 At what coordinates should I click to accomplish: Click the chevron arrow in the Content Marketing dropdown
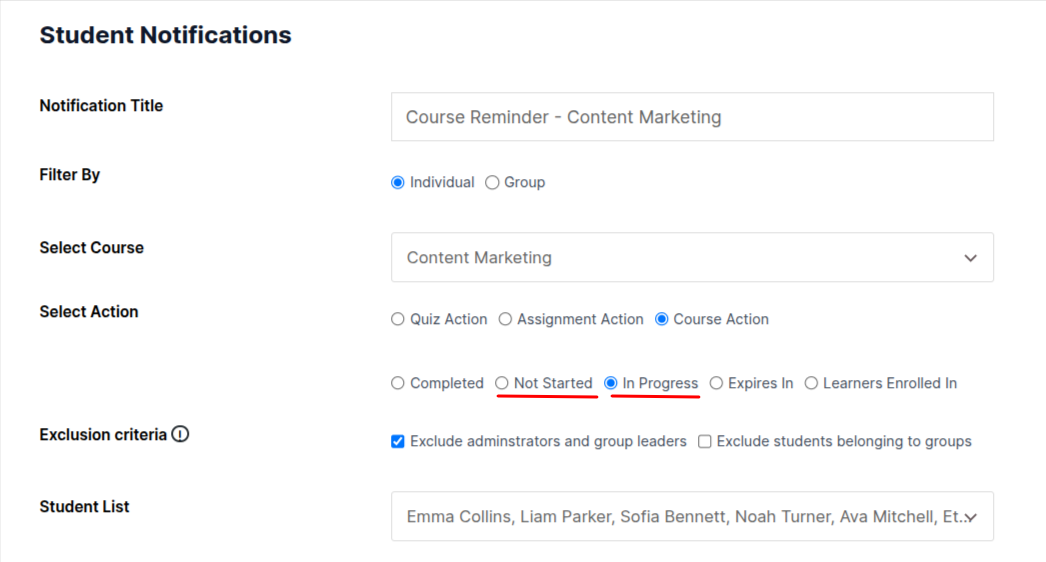pyautogui.click(x=970, y=258)
